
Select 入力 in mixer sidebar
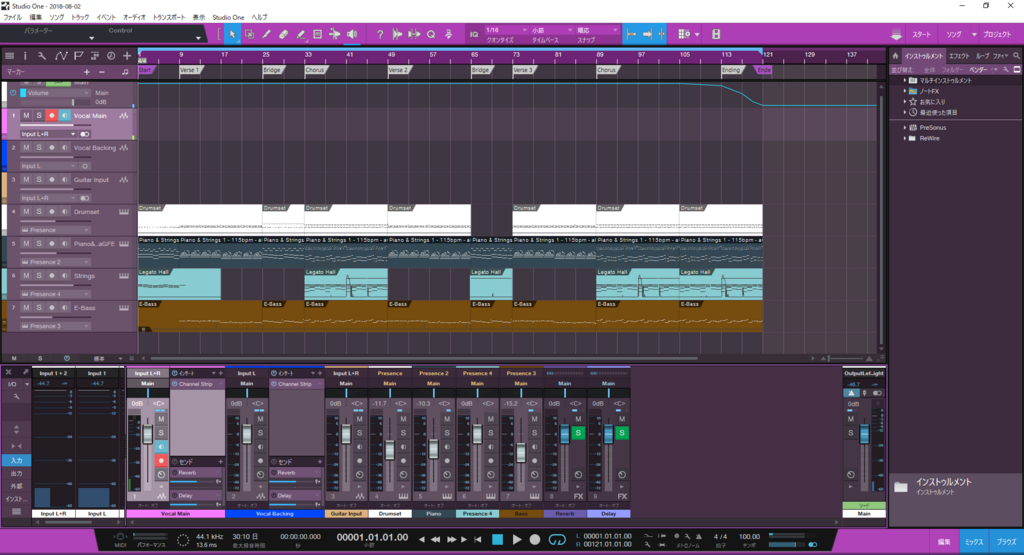(x=16, y=460)
